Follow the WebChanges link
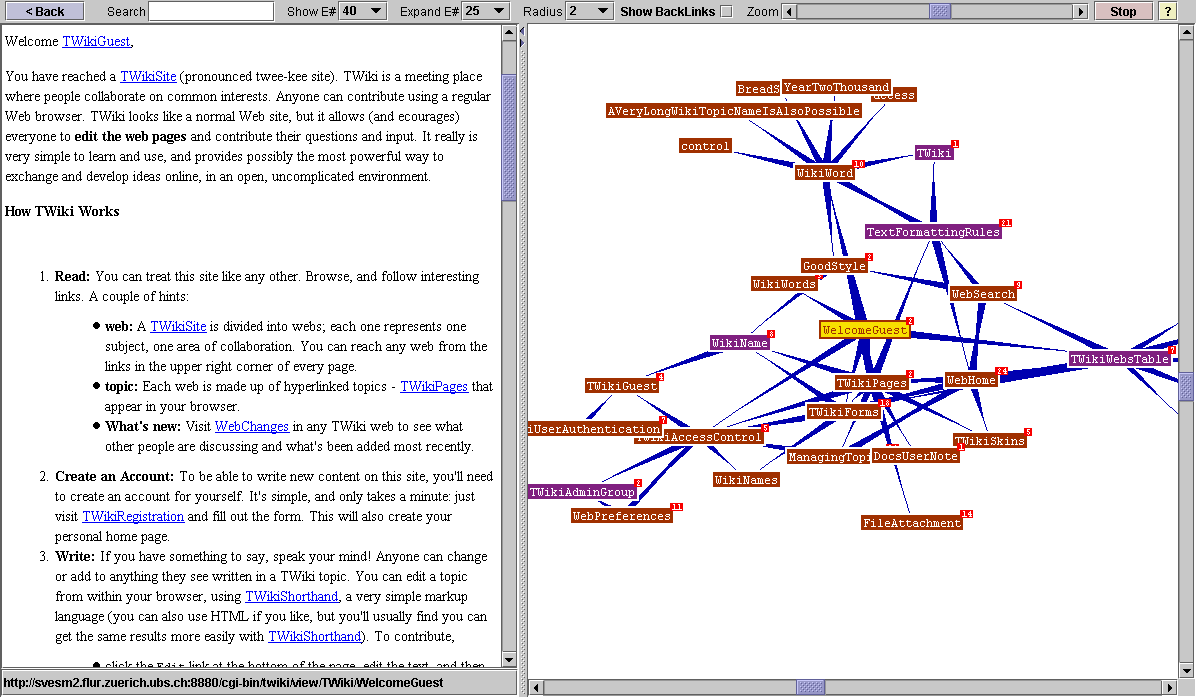The image size is (1196, 697). click(251, 426)
